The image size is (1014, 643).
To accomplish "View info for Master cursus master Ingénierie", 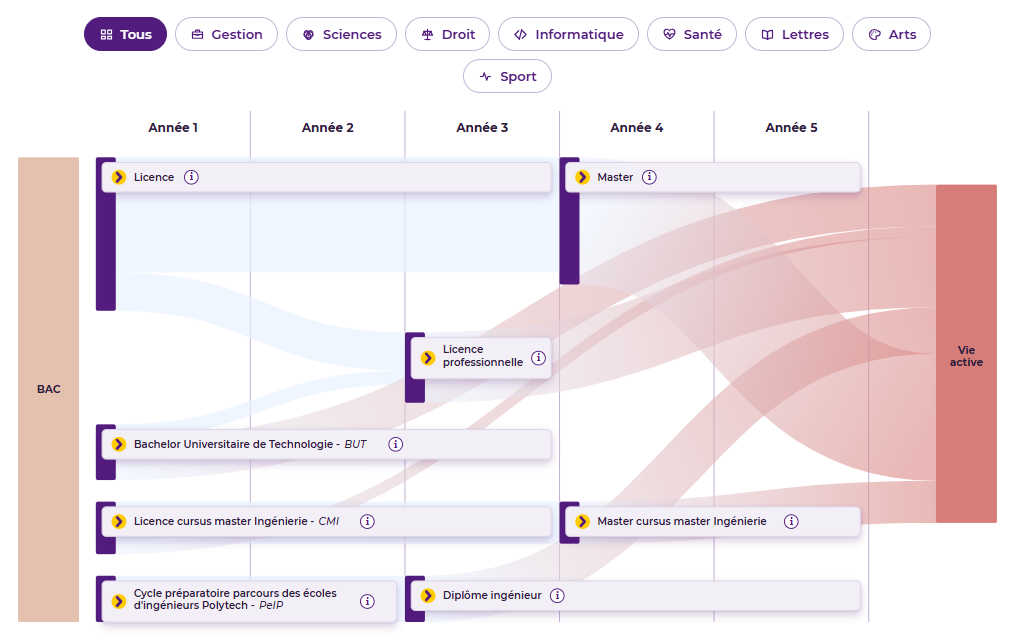I will click(x=791, y=521).
